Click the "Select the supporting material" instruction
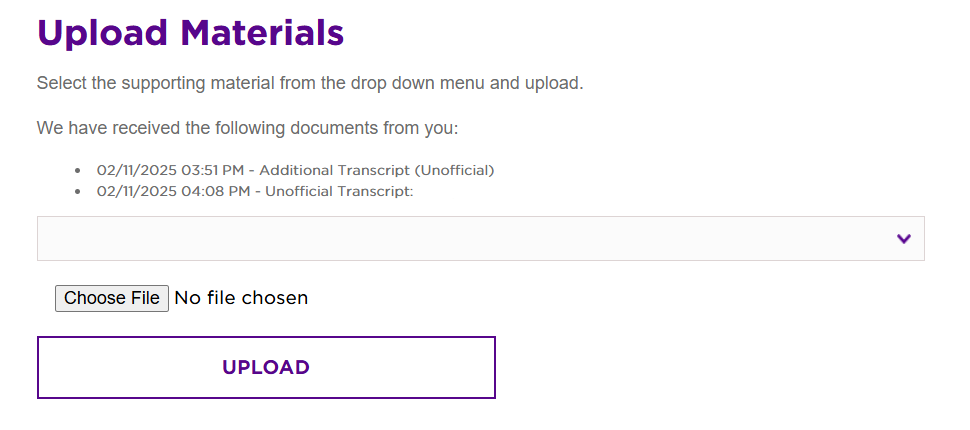Viewport: 970px width, 430px height. coord(309,83)
